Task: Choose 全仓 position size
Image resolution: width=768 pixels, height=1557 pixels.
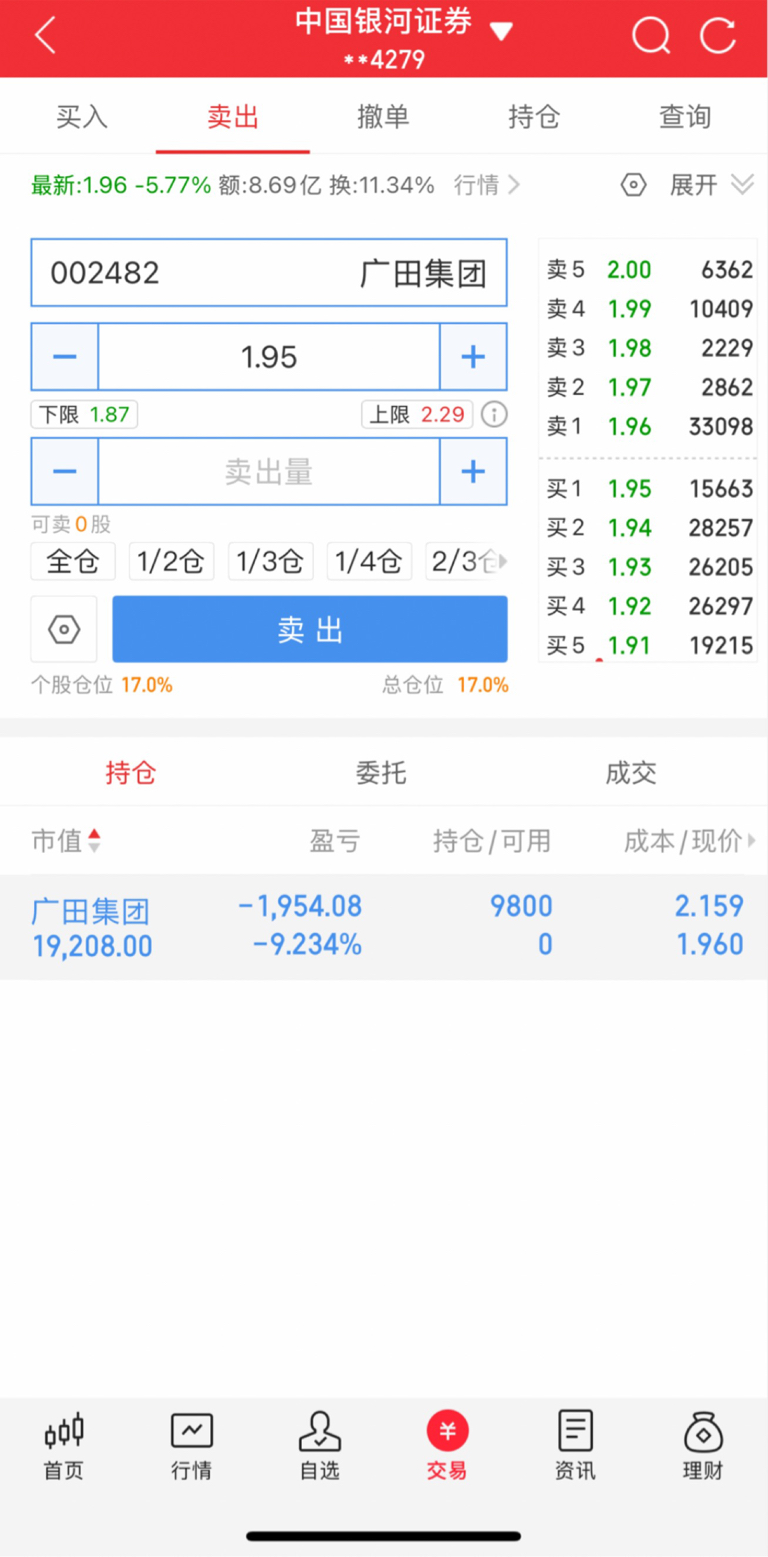Action: click(x=74, y=561)
